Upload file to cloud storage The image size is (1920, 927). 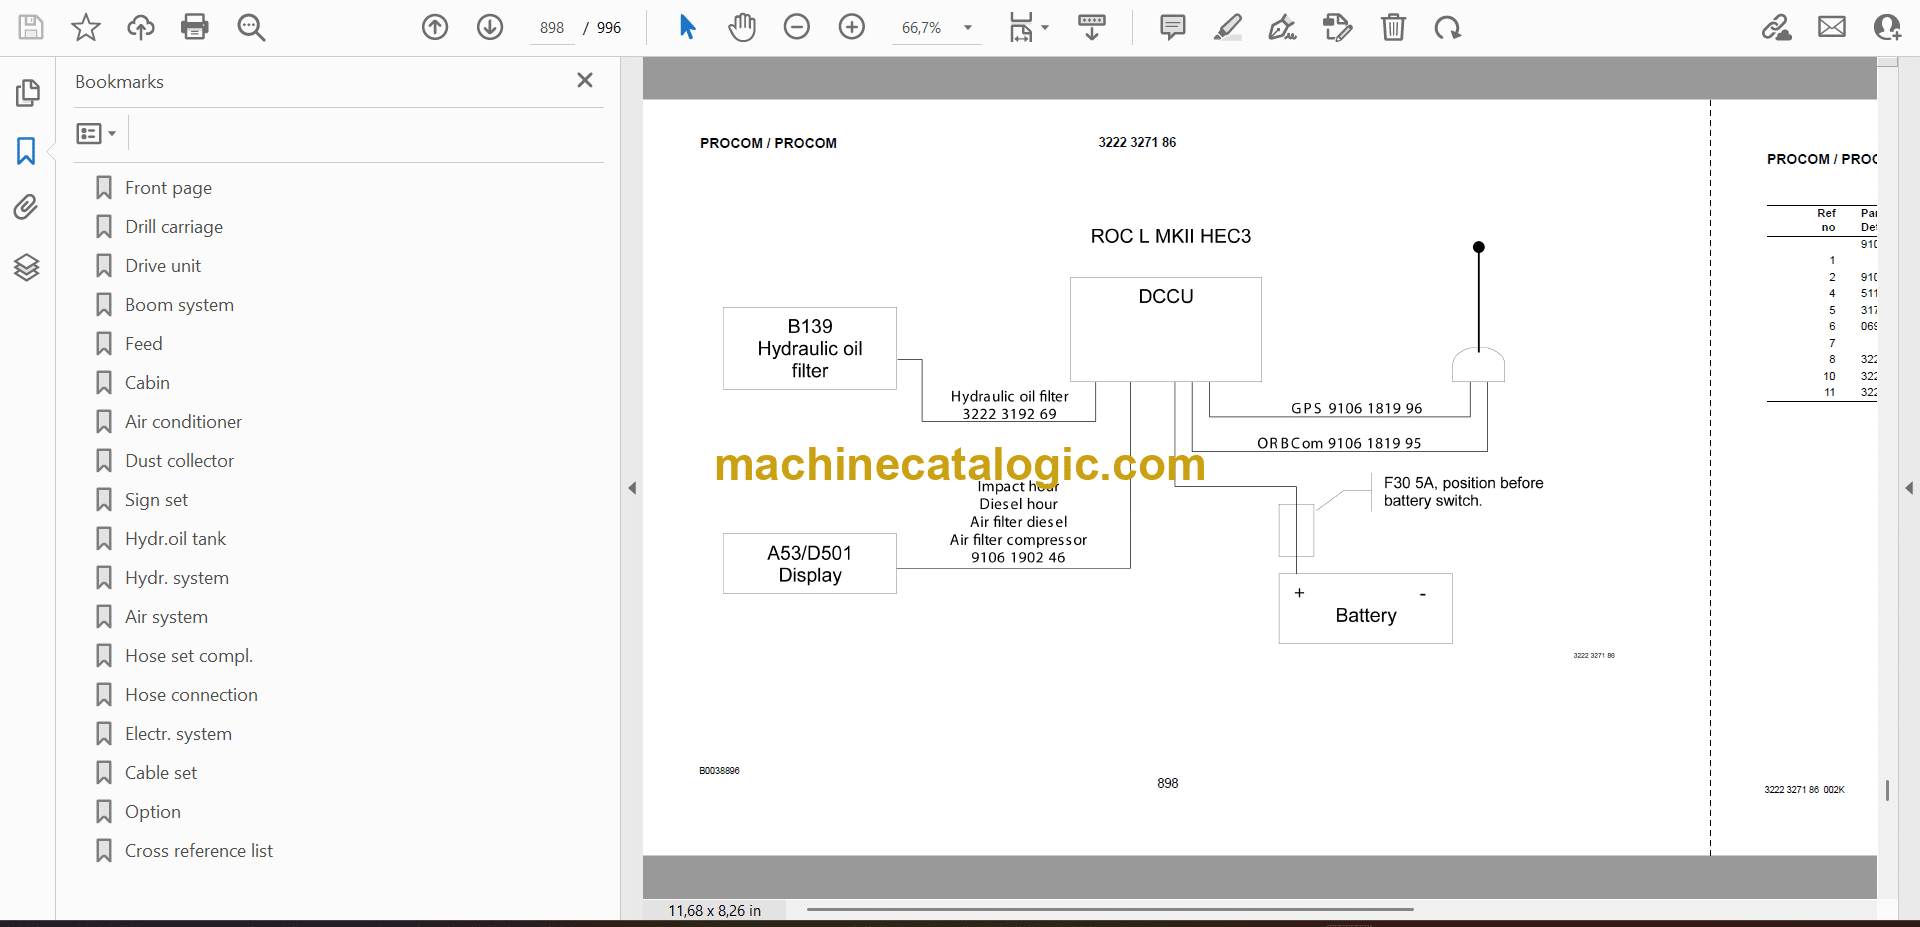[141, 27]
